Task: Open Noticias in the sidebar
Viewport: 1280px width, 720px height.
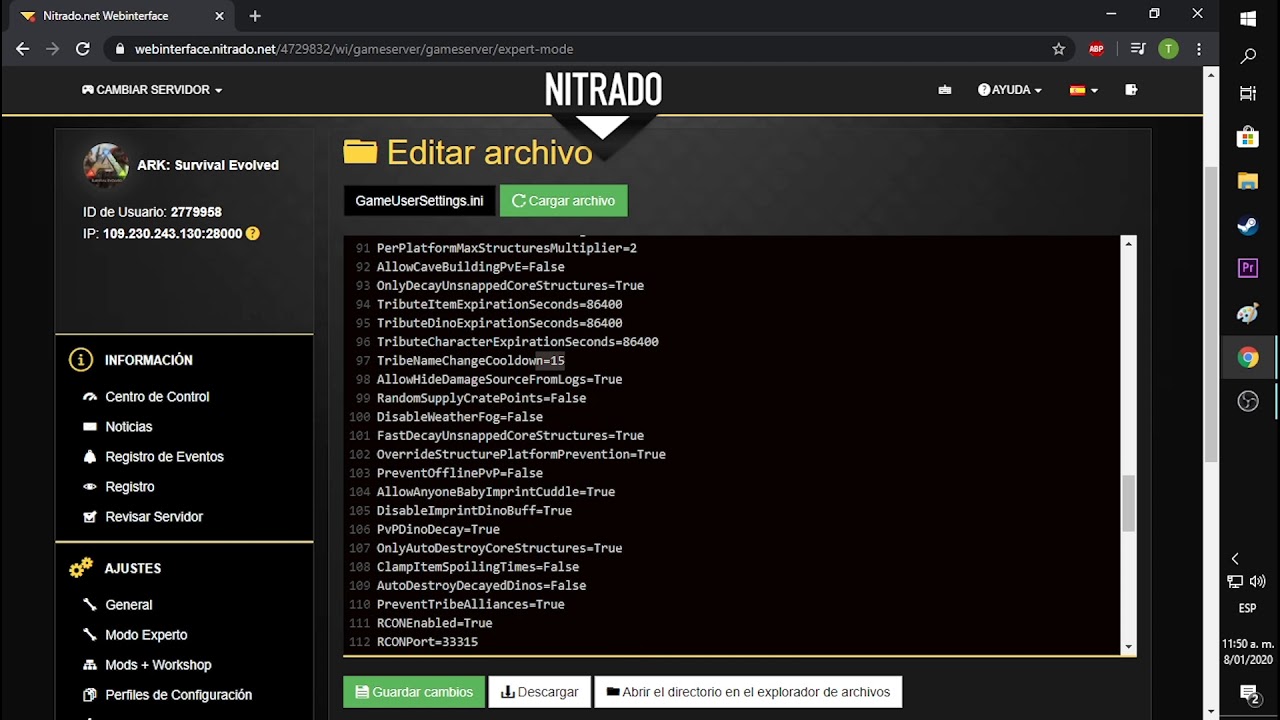Action: (x=129, y=427)
